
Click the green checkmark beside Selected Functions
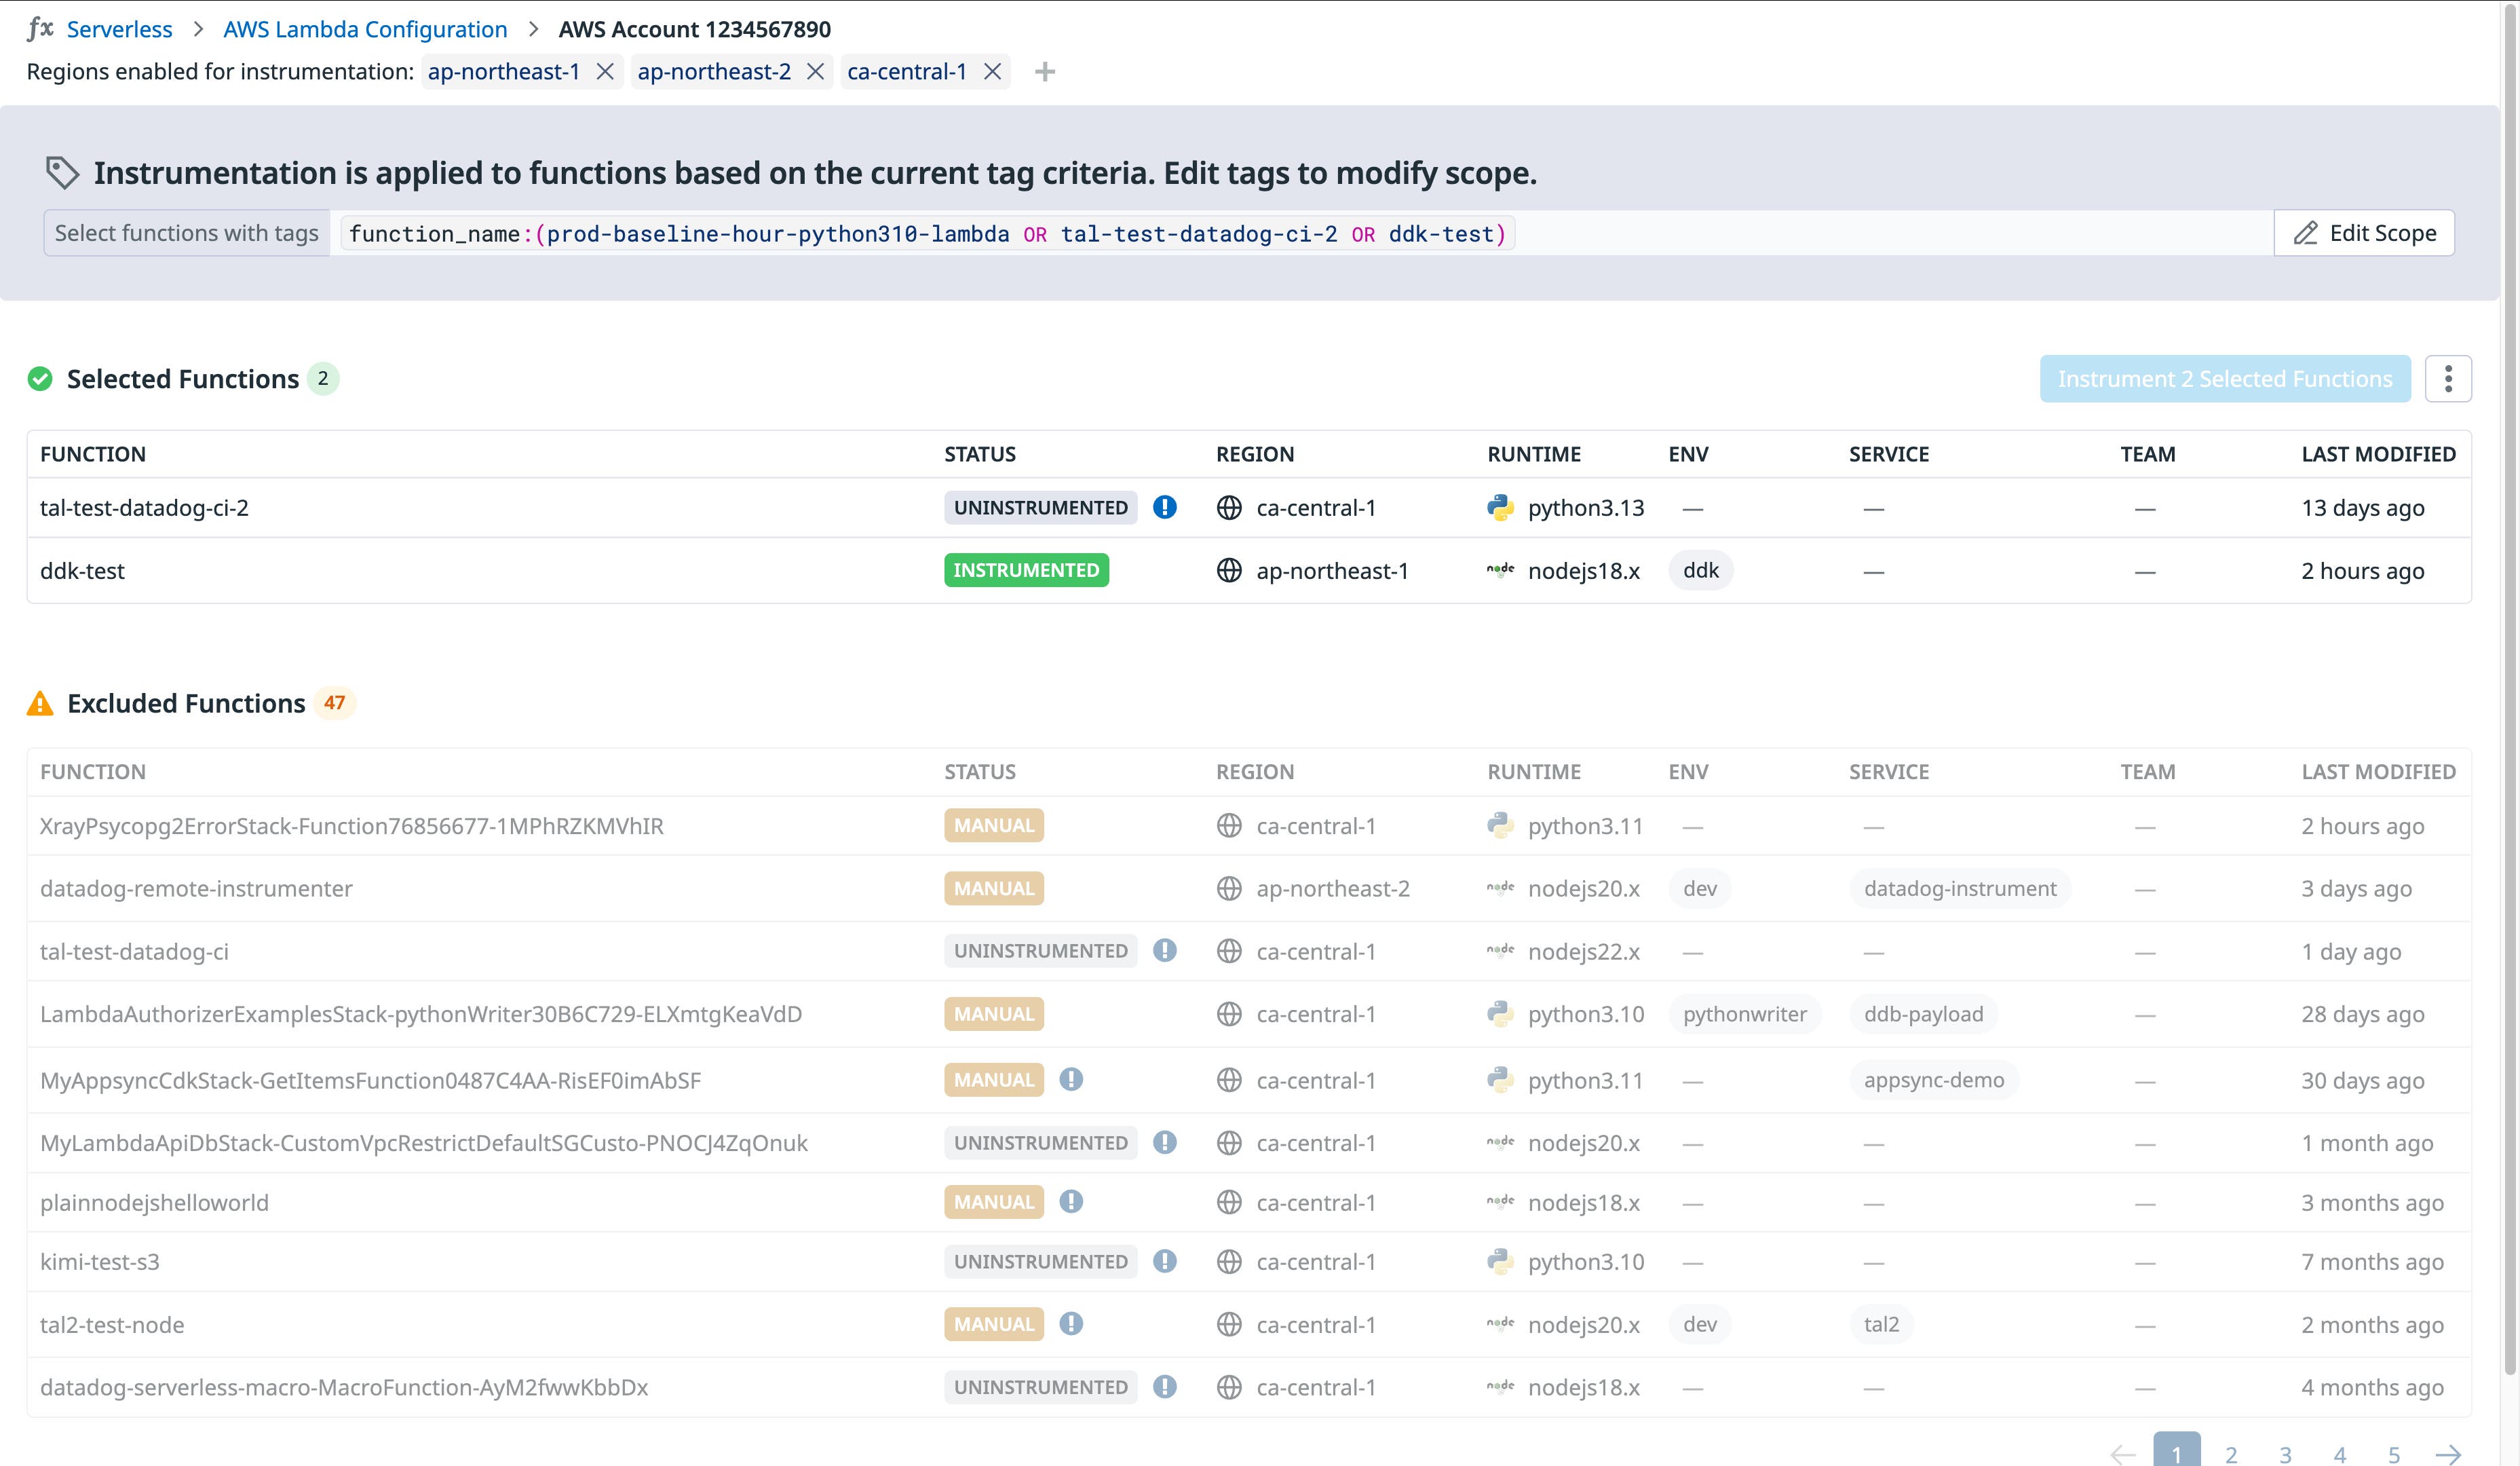(40, 378)
